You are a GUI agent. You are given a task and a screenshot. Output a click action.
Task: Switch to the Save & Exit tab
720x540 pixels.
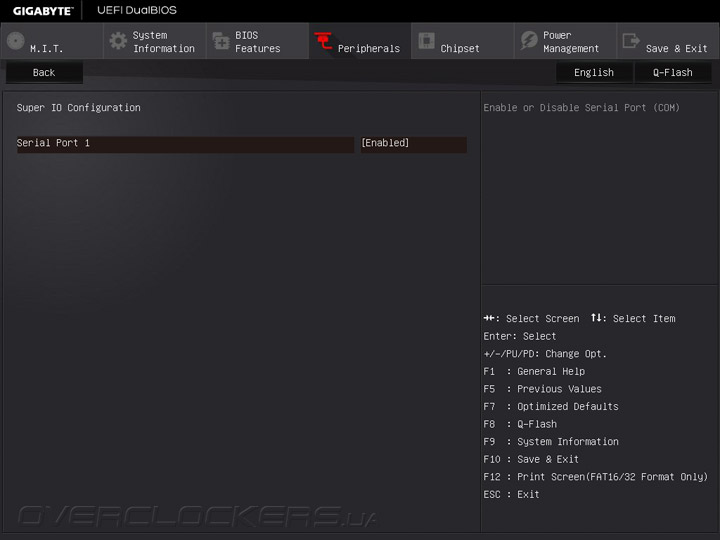tap(668, 41)
